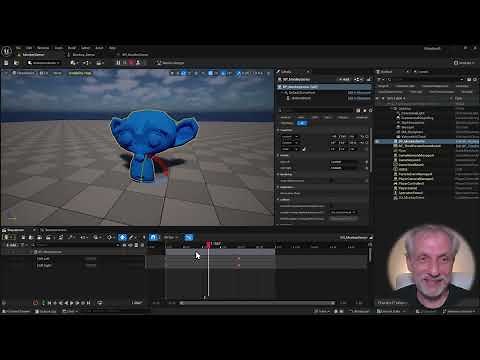Select the Ear Left track keyframe
The width and height of the screenshot is (480, 360).
click(x=238, y=259)
